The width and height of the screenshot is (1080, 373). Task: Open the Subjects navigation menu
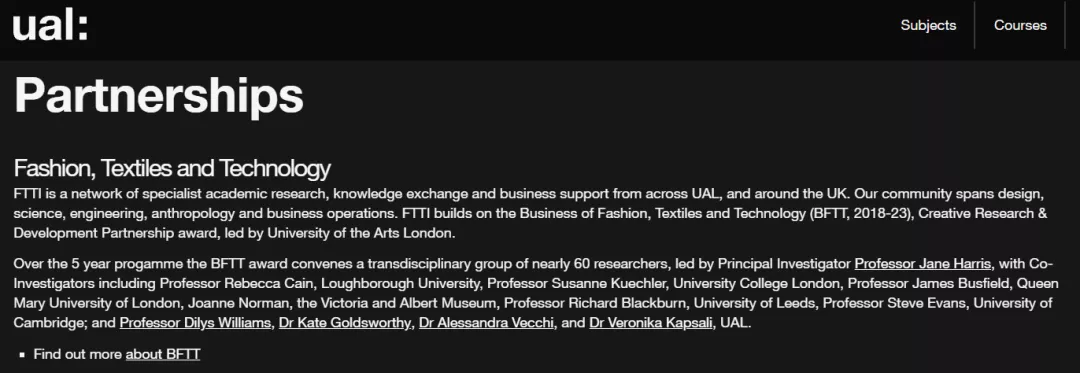pos(928,25)
